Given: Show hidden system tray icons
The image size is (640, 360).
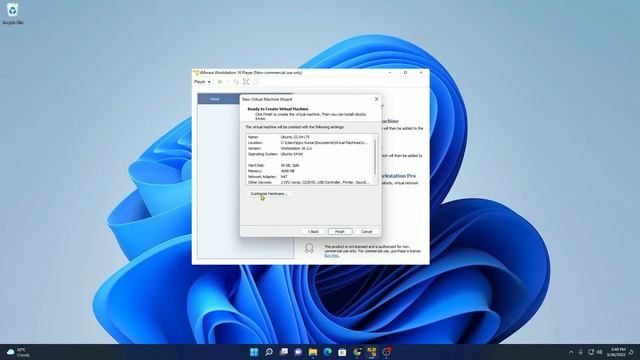Looking at the screenshot, I should 571,352.
